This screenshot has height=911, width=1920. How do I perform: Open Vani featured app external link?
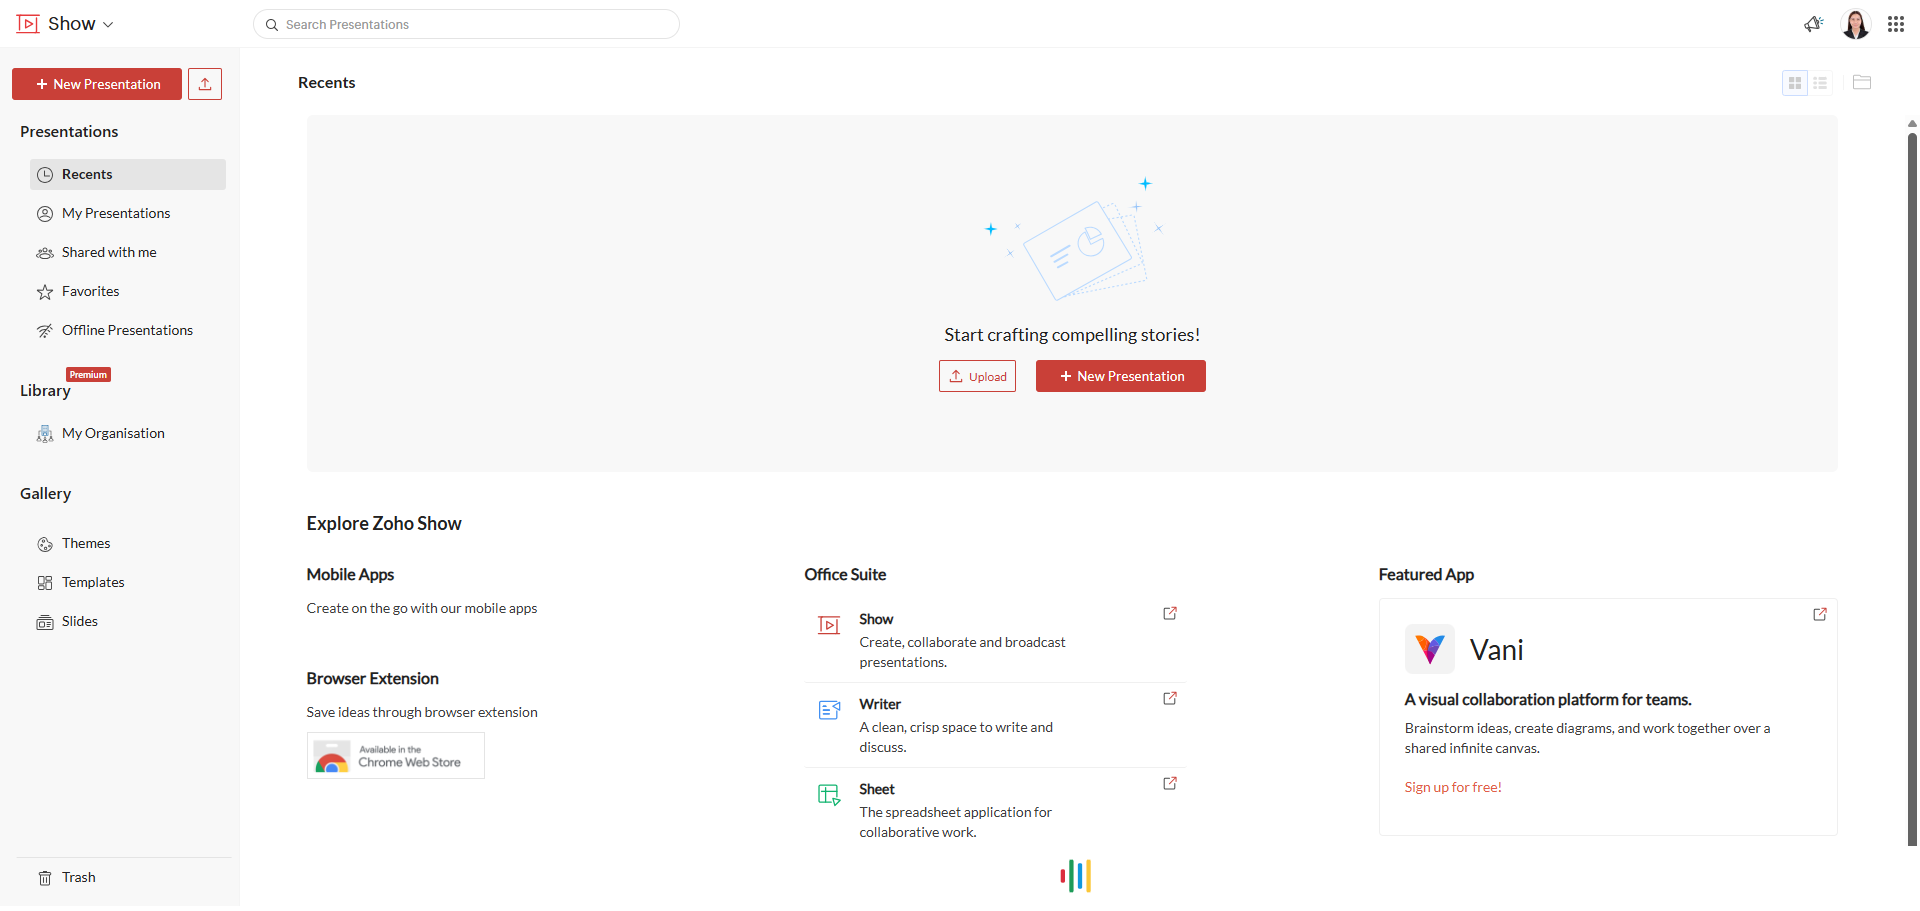[1819, 615]
